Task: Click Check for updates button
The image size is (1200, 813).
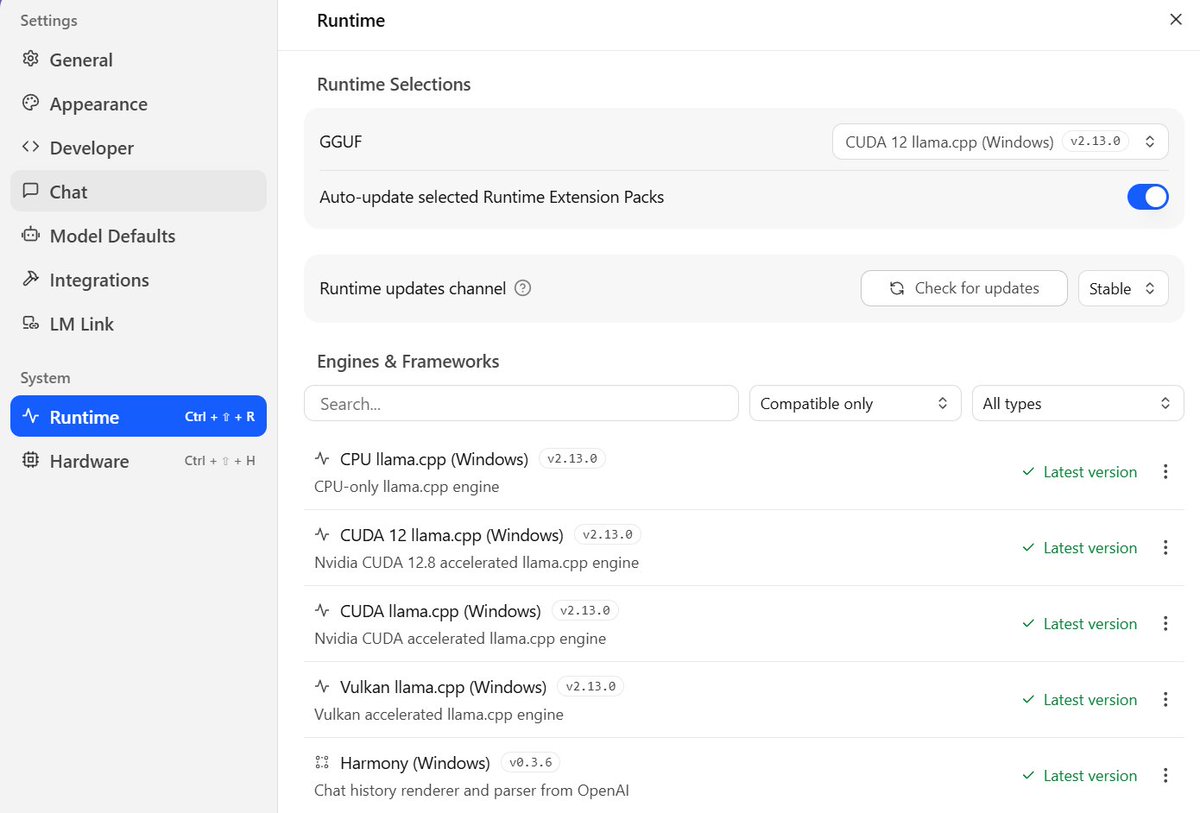Action: tap(964, 288)
